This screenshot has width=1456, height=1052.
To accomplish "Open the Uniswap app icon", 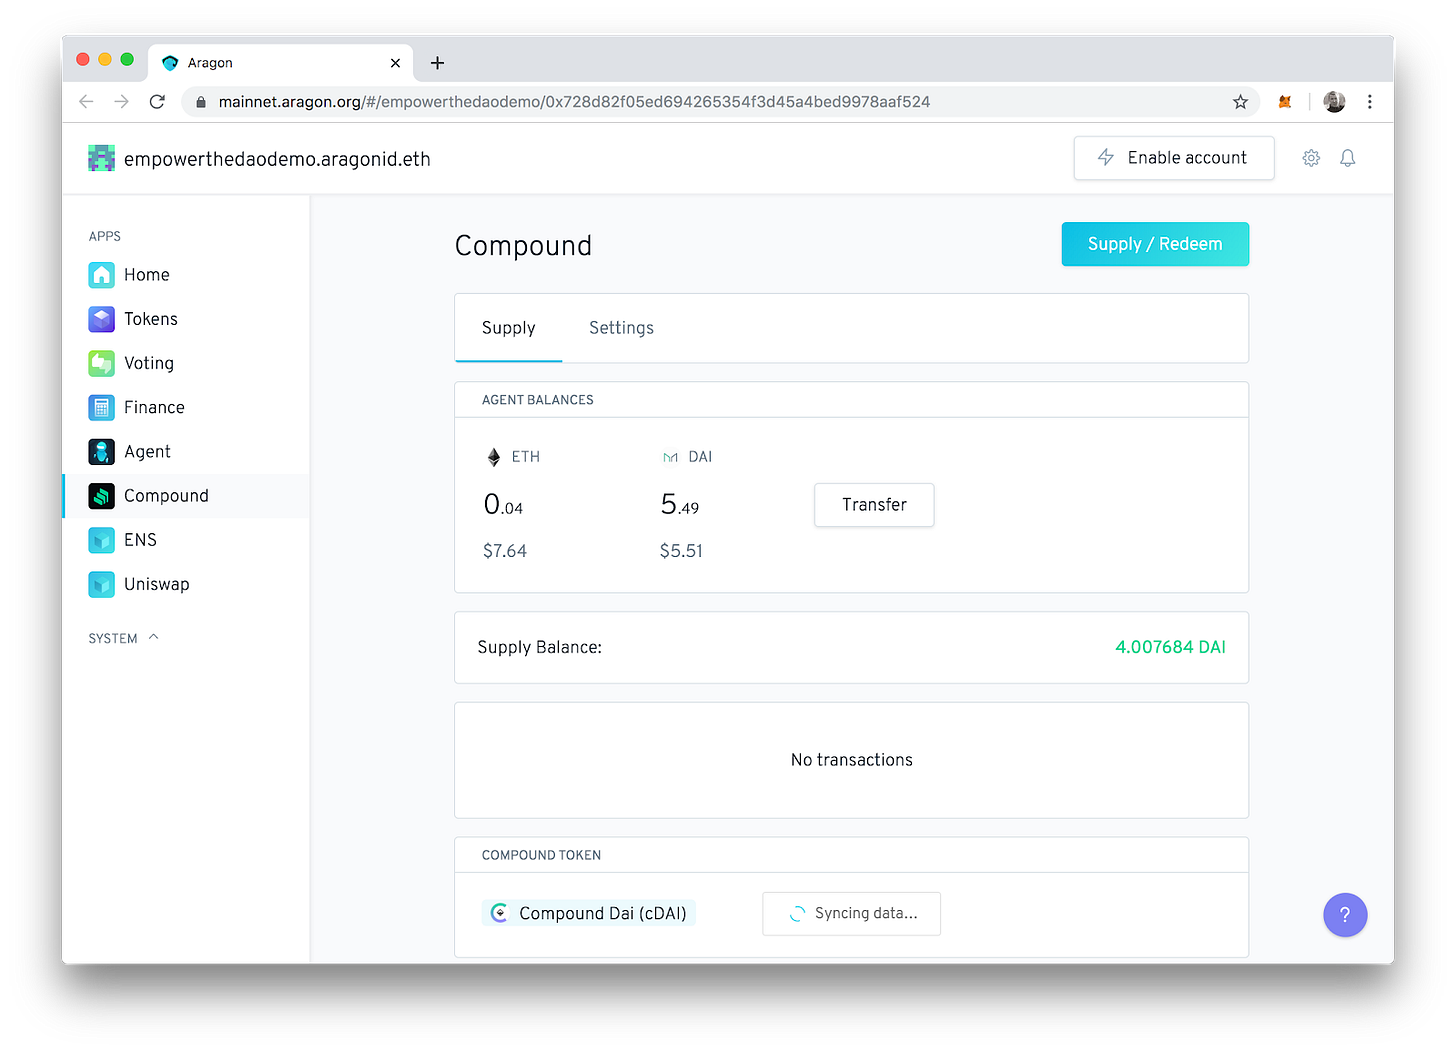I will [x=101, y=584].
